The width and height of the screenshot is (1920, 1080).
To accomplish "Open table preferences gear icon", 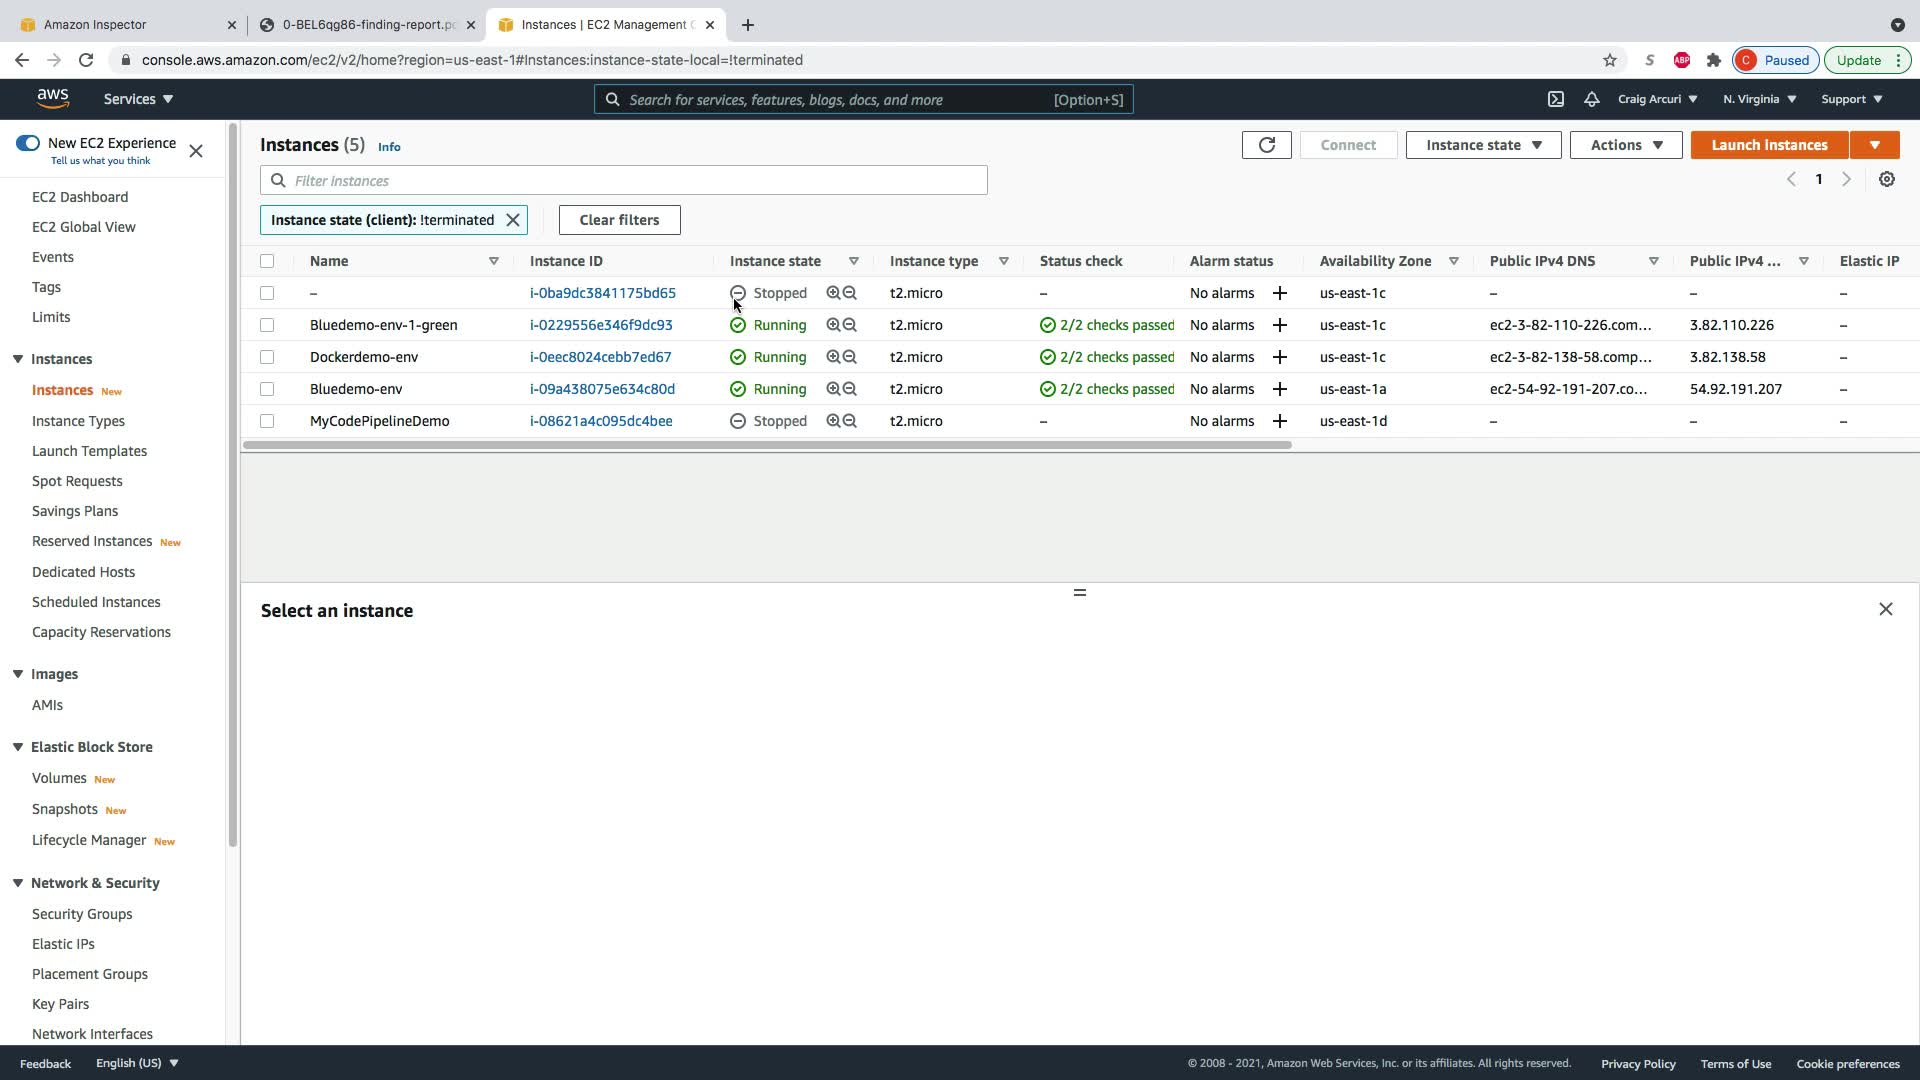I will pyautogui.click(x=1886, y=179).
